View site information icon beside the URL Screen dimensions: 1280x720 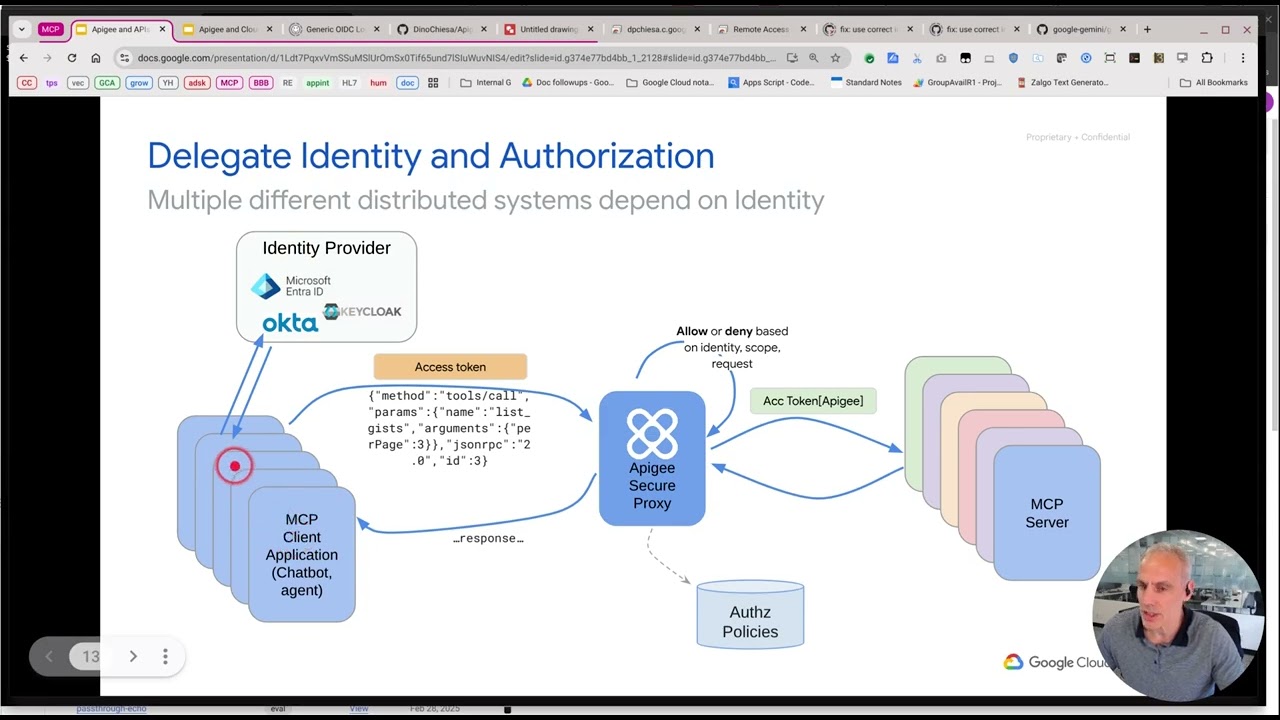(124, 58)
